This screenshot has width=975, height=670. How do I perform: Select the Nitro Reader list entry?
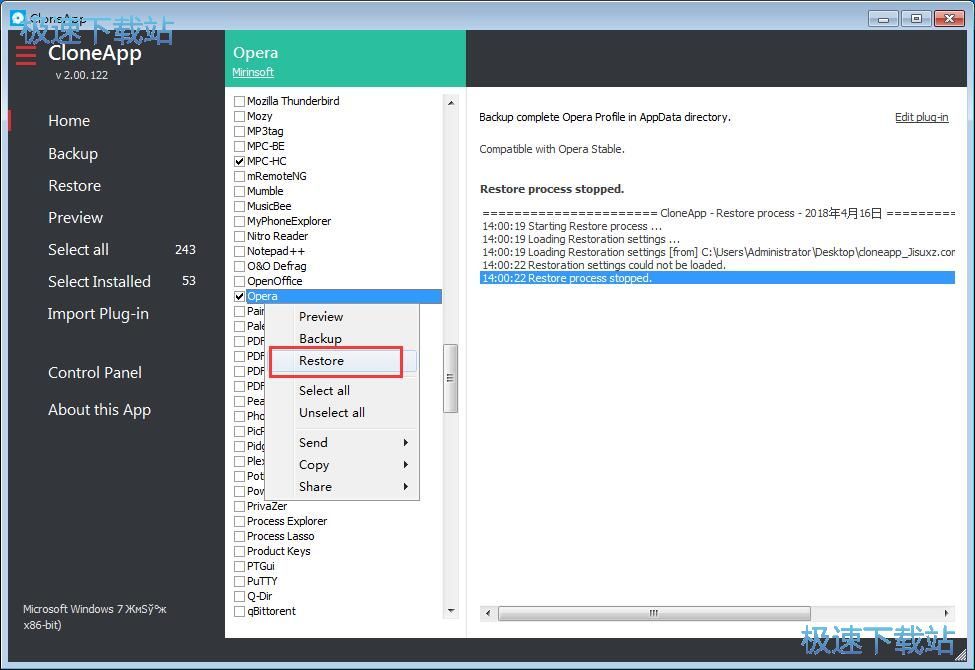coord(277,236)
